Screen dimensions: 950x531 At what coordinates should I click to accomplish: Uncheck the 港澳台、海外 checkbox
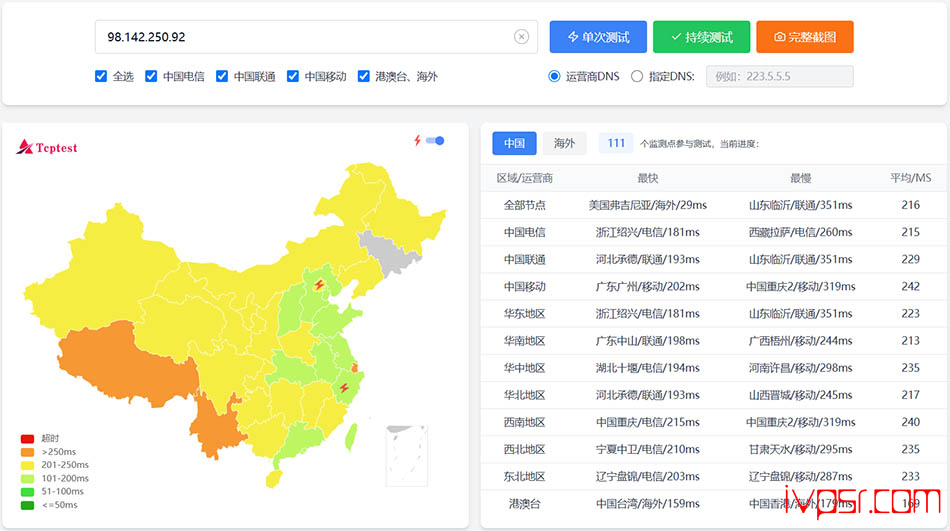pos(364,76)
